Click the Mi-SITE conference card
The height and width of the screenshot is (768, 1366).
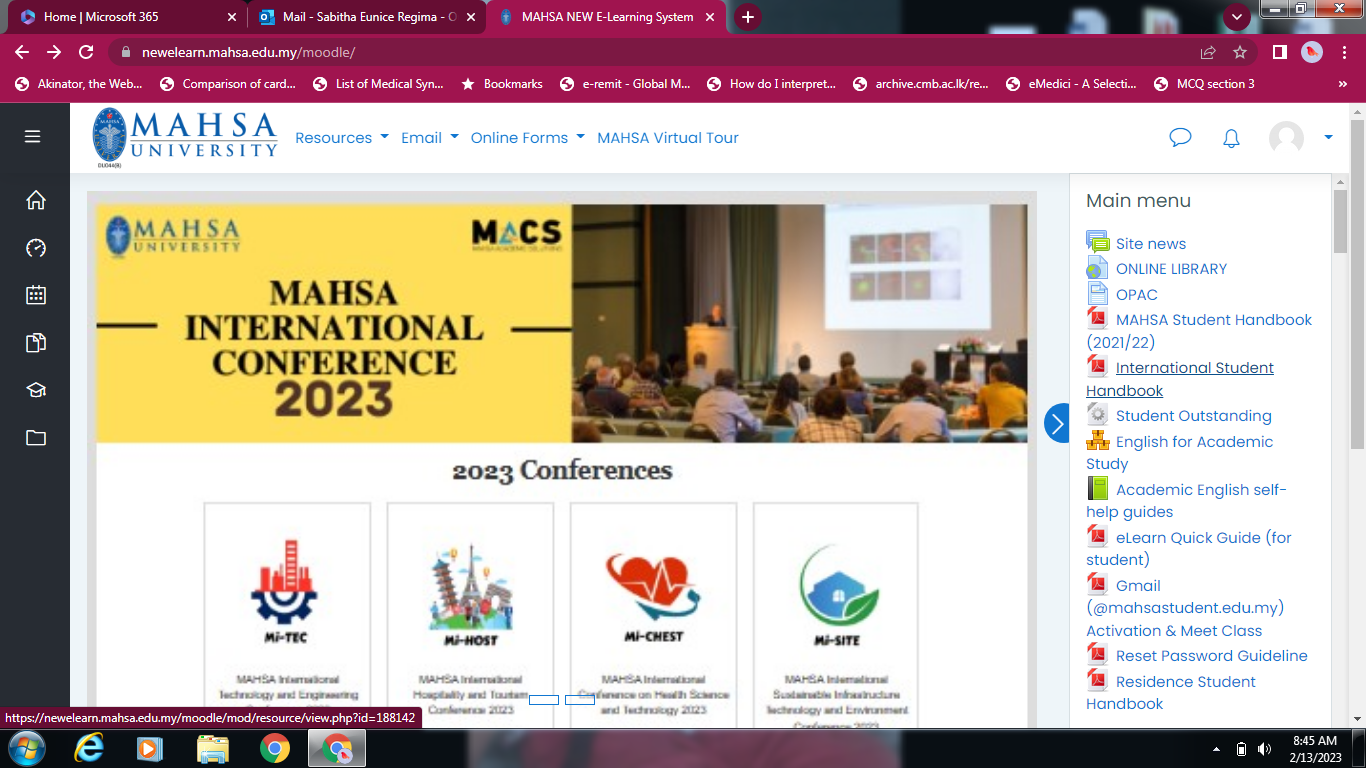(x=836, y=614)
